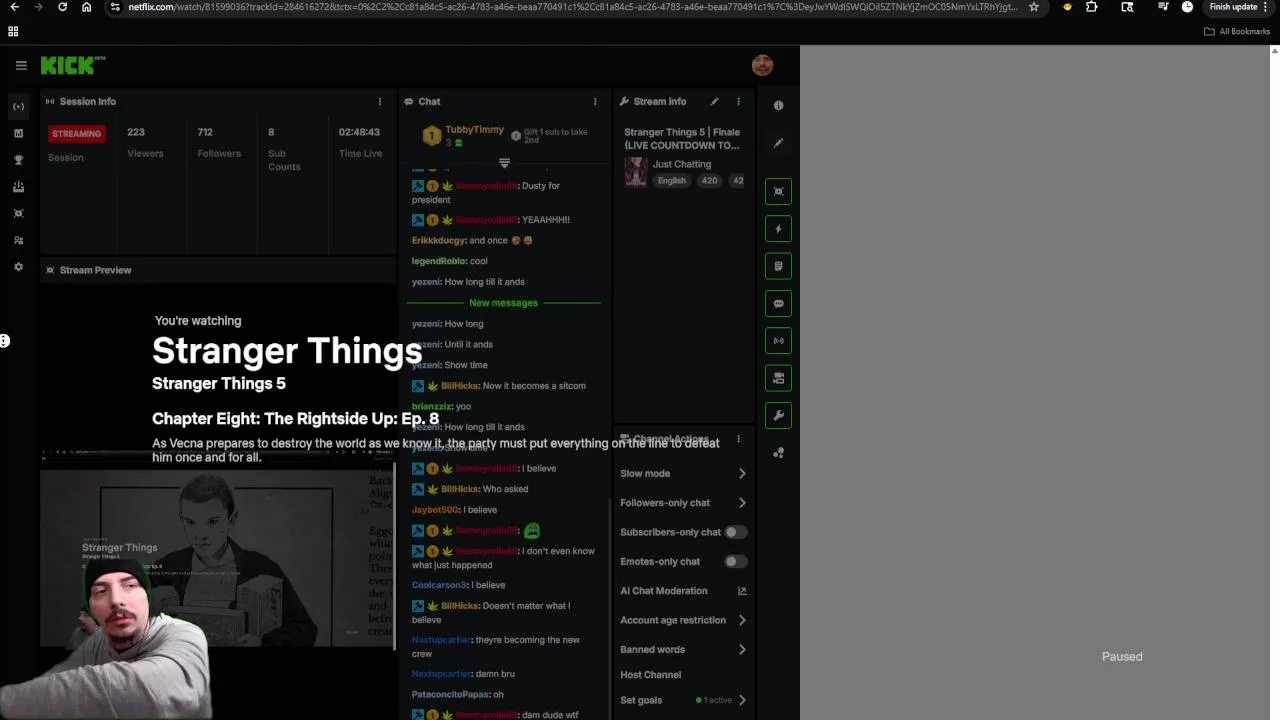
Task: Click the side handle icon at left screen edge
Action: [5, 341]
